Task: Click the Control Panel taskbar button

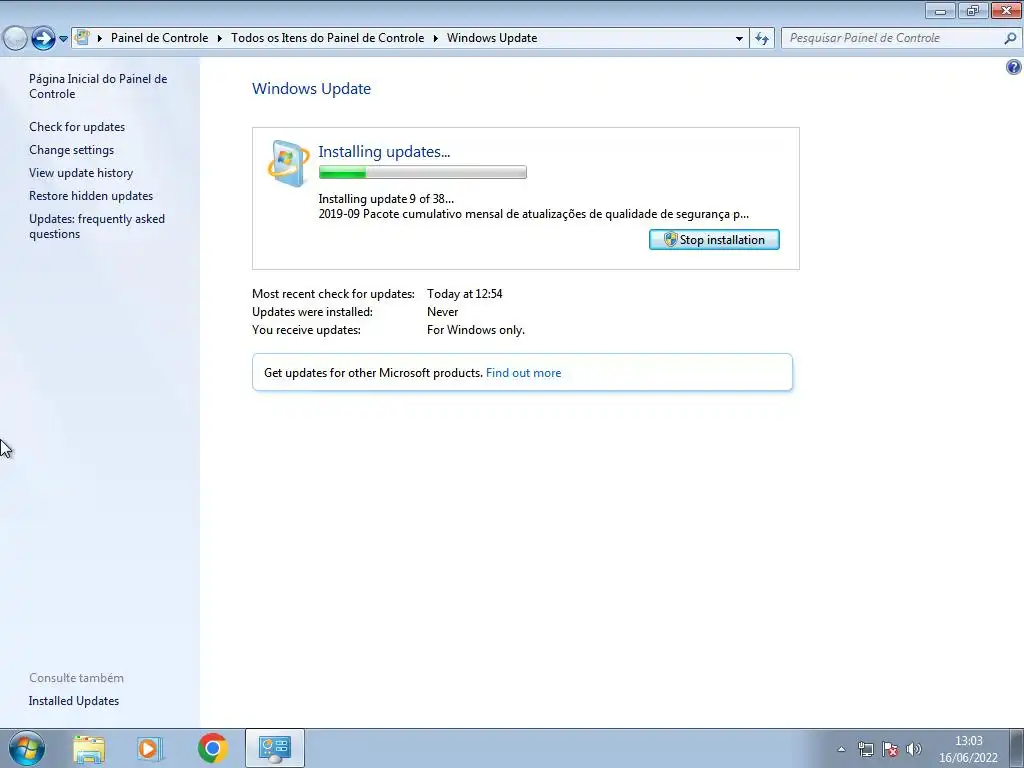Action: pyautogui.click(x=275, y=748)
